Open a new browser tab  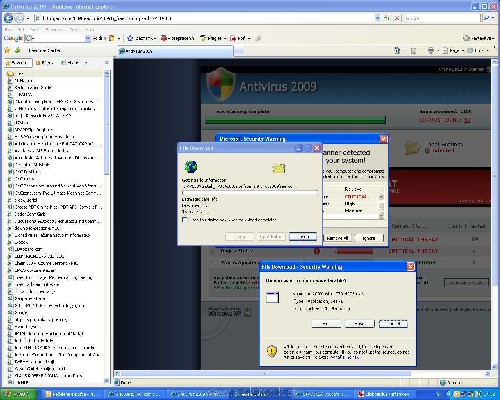click(x=239, y=51)
